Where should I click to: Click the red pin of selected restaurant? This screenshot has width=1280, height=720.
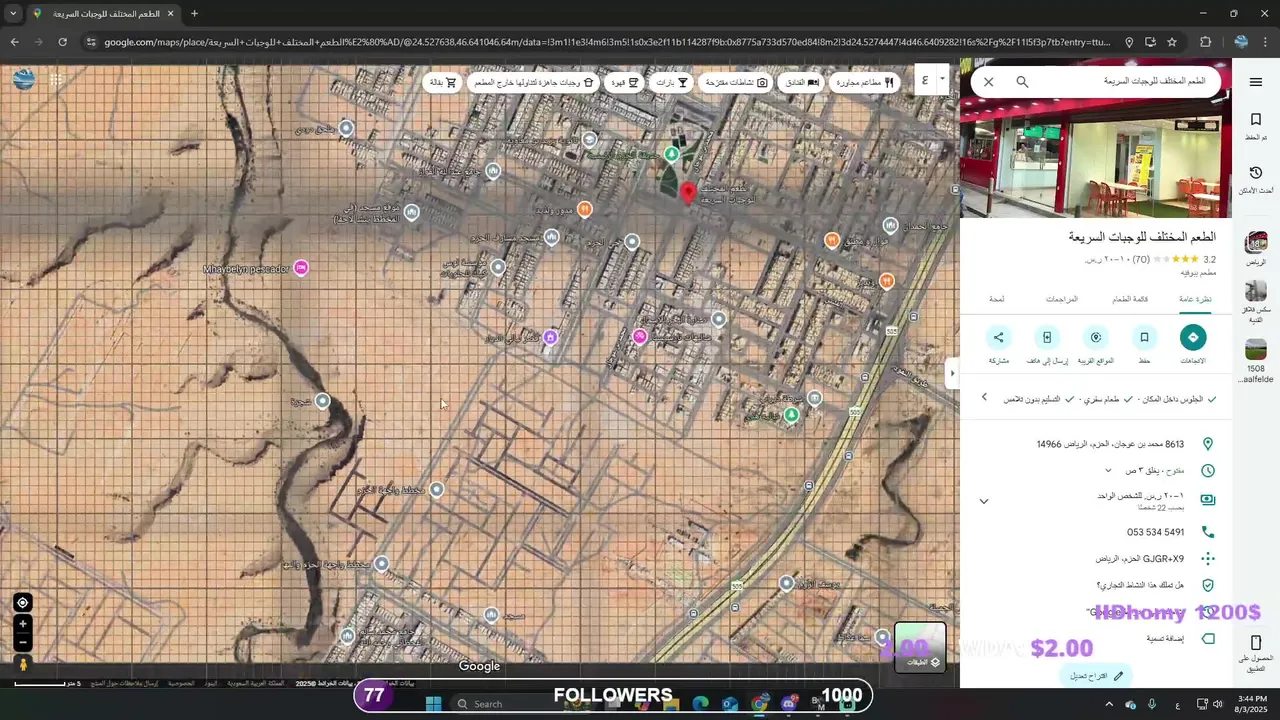coord(687,194)
